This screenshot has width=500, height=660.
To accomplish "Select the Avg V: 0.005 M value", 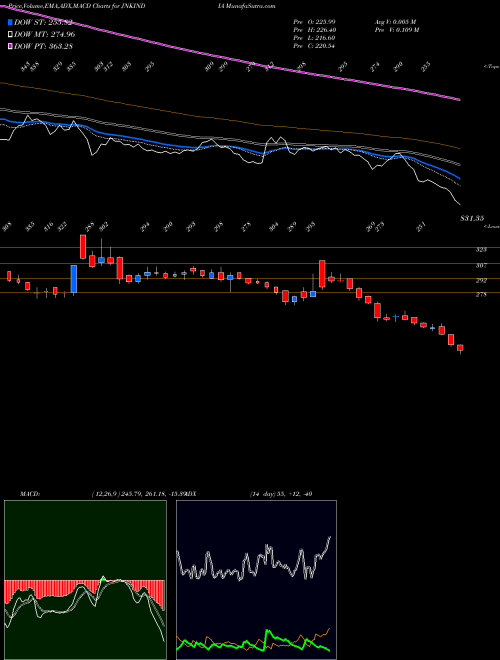I will [x=395, y=22].
